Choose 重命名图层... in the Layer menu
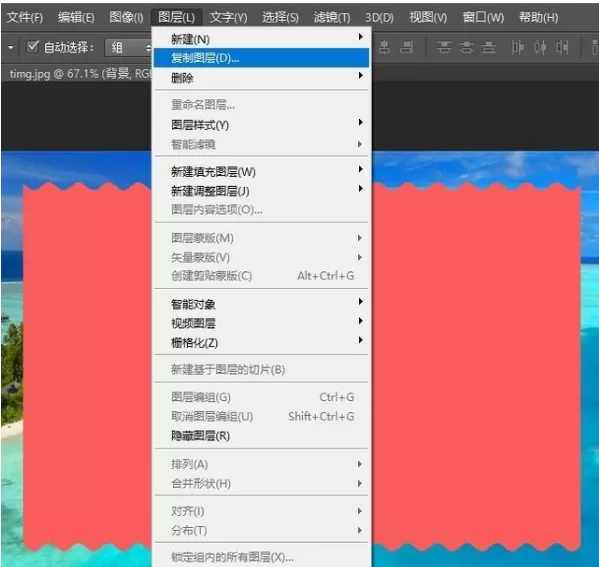 tap(261, 104)
